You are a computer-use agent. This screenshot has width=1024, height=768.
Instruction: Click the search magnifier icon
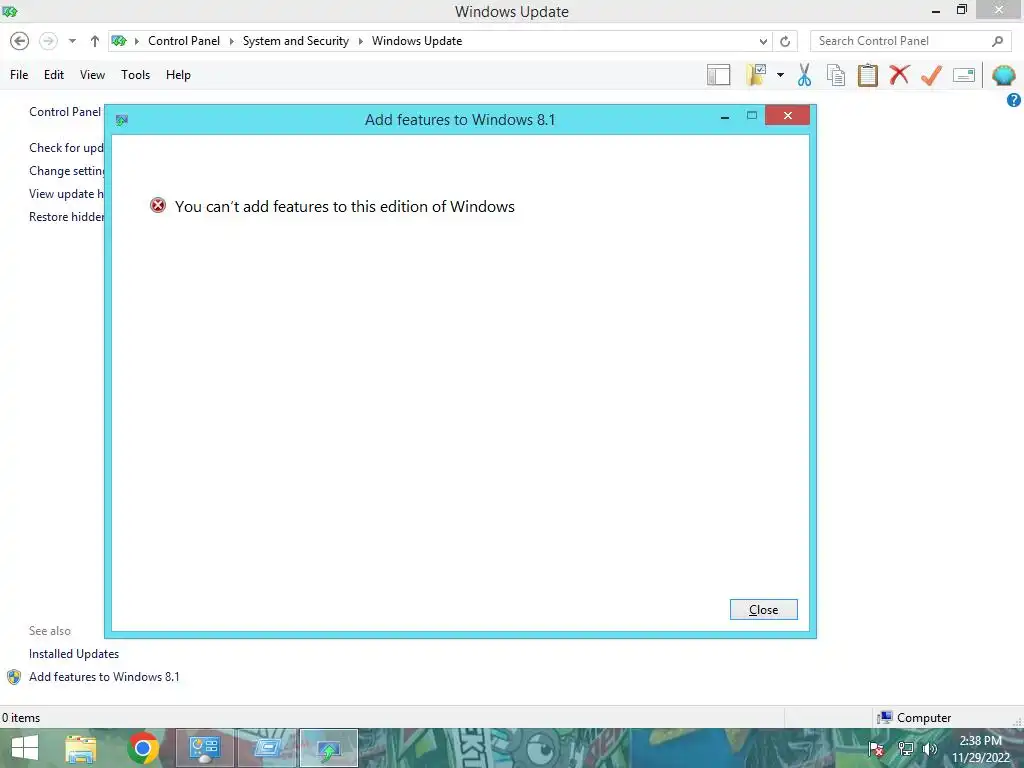997,41
